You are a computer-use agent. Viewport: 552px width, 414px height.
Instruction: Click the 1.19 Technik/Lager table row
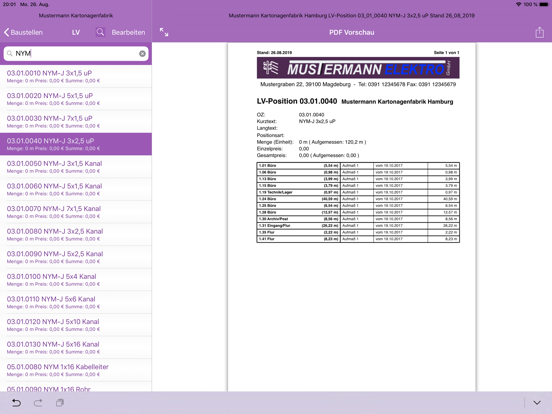[x=358, y=192]
